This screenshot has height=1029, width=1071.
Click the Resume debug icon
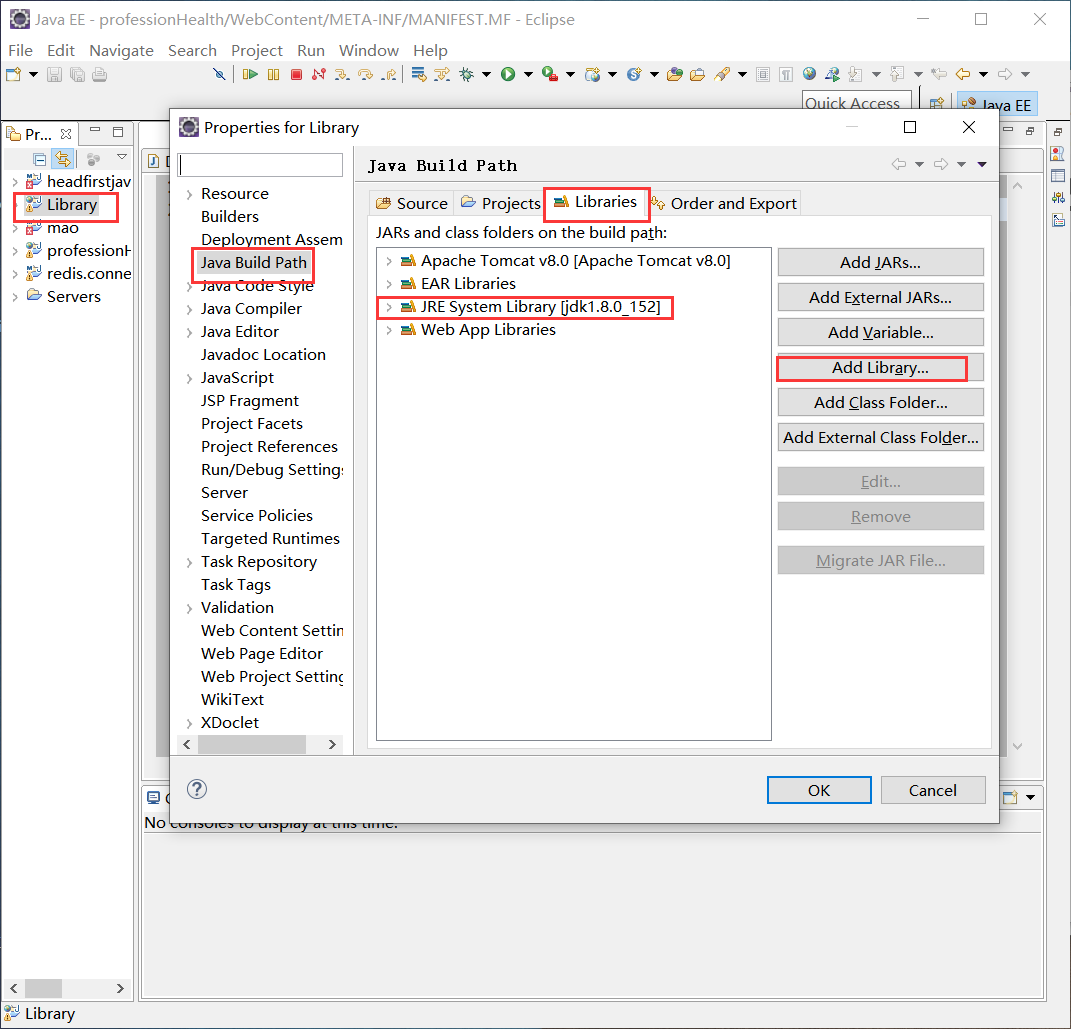coord(250,74)
